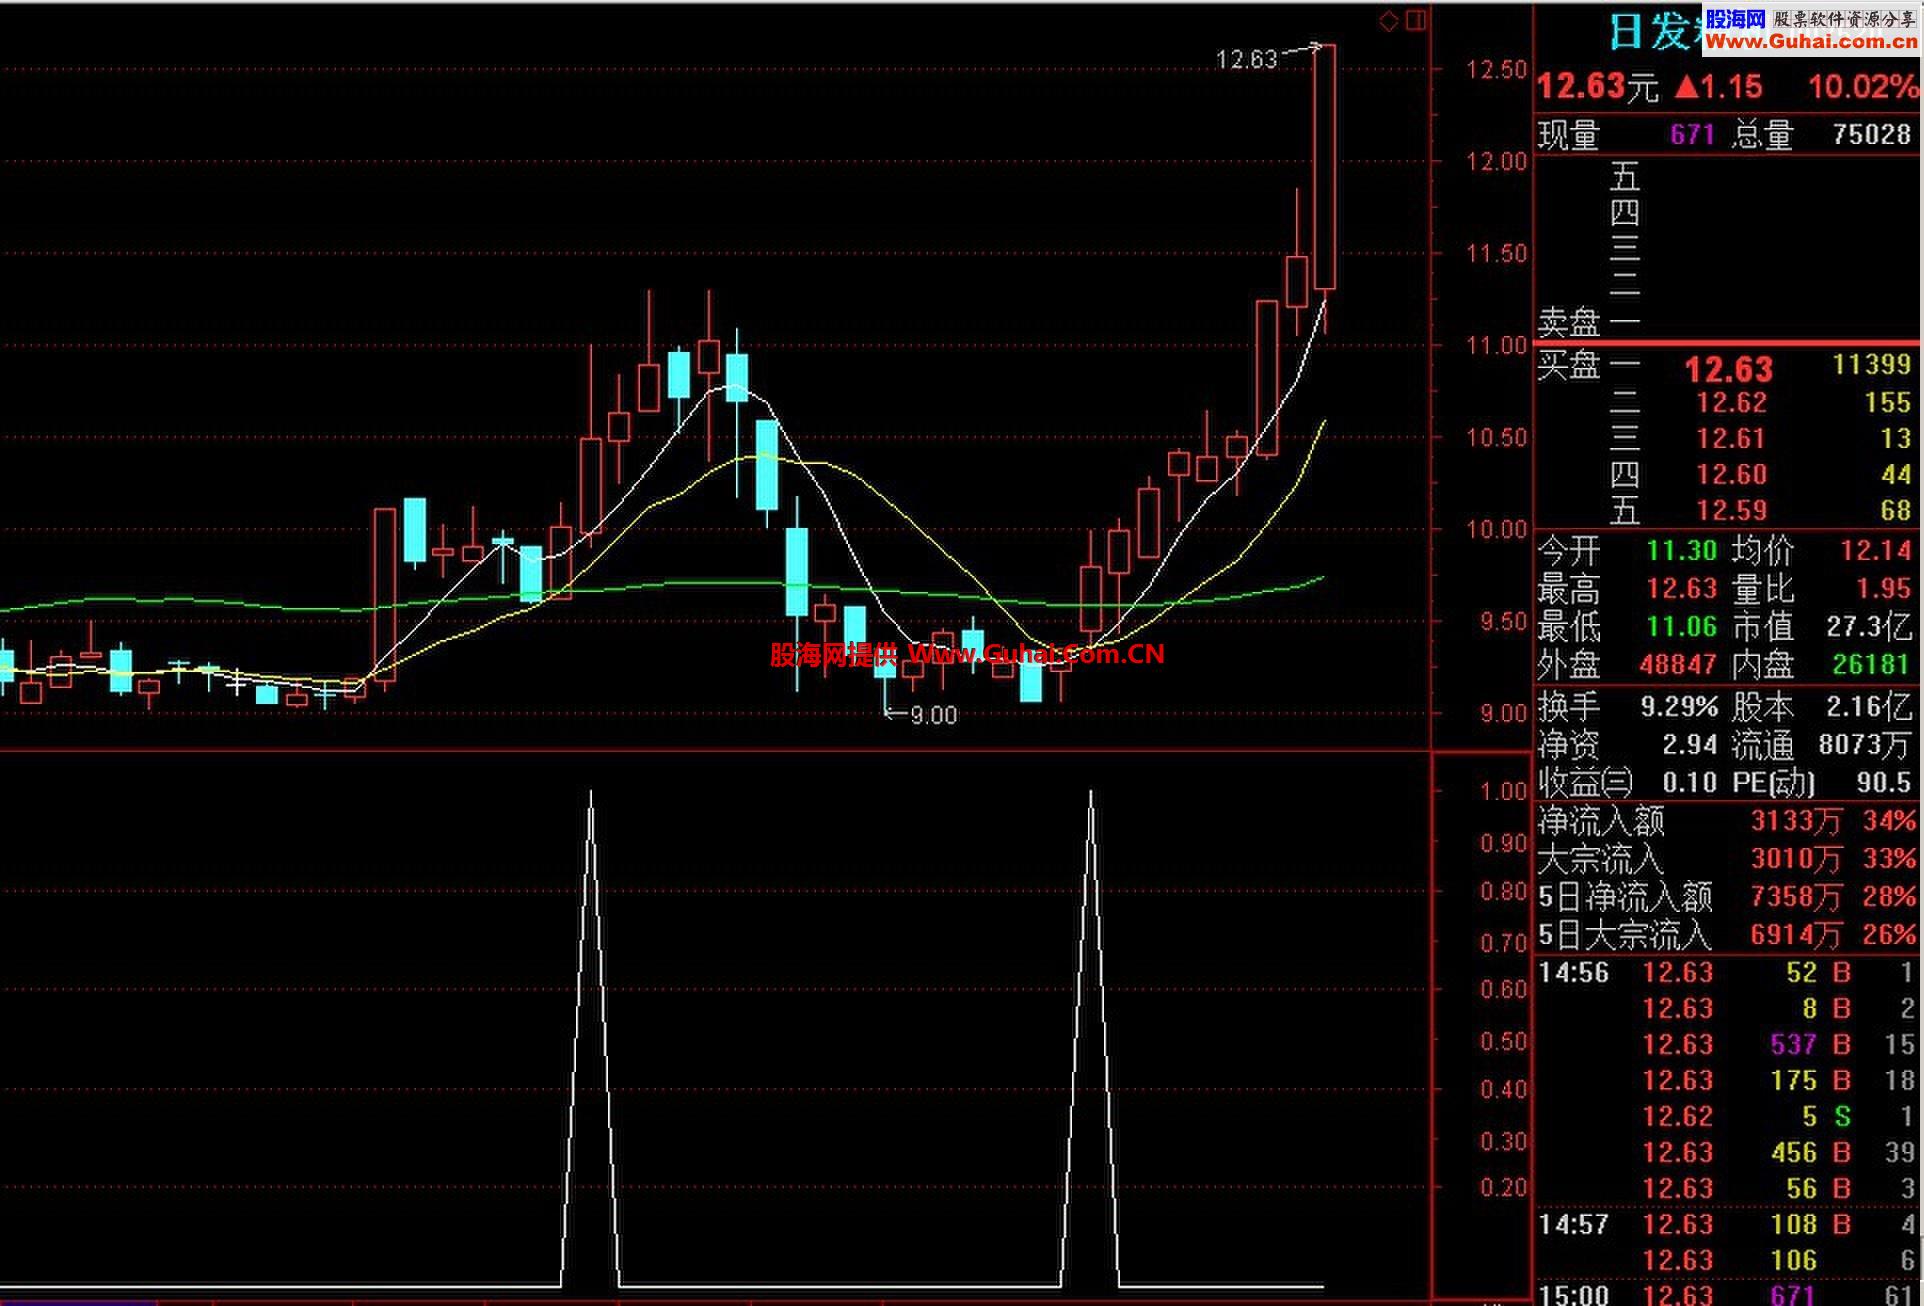The width and height of the screenshot is (1924, 1306).
Task: Click the 股本 value 2.16亿
Action: [1869, 707]
